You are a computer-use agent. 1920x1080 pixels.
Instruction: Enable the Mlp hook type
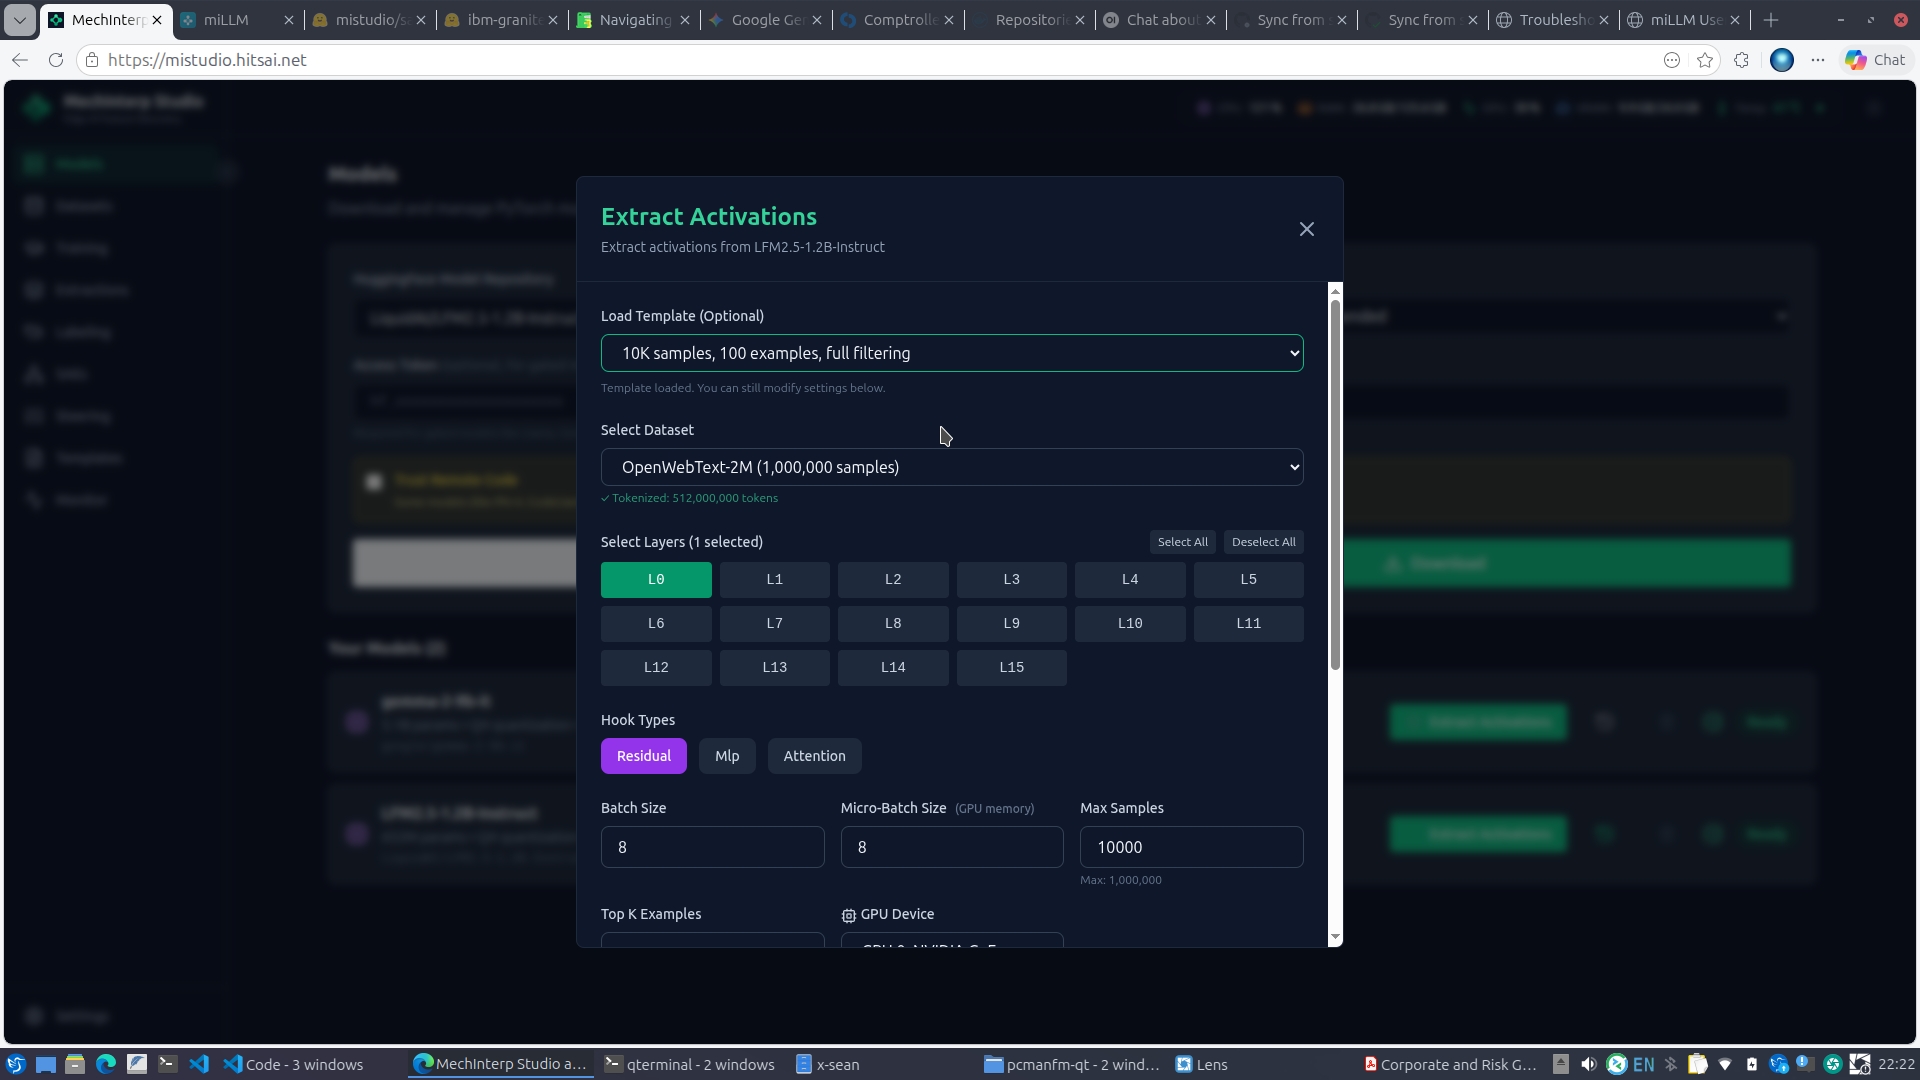pos(727,756)
